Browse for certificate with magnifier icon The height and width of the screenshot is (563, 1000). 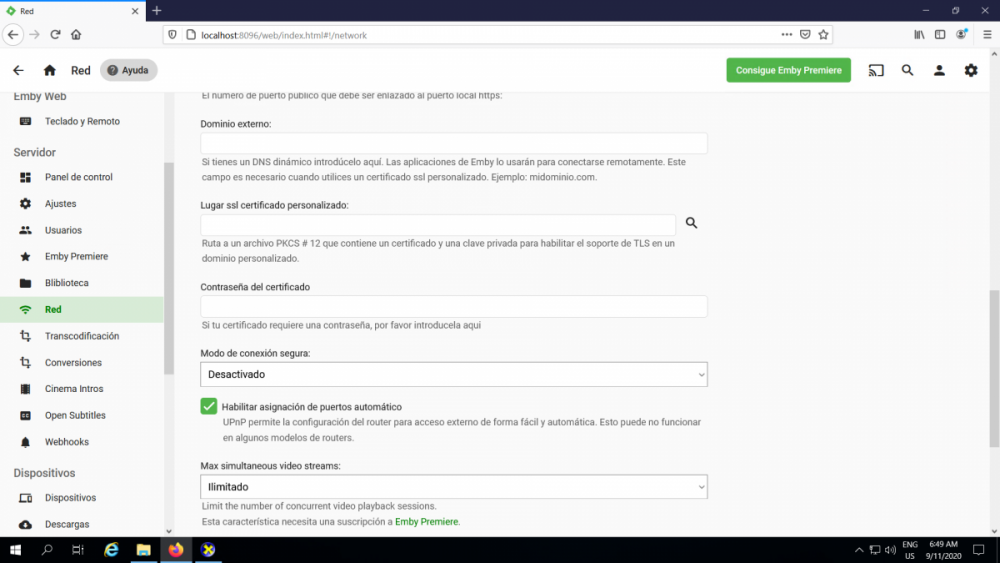point(691,223)
